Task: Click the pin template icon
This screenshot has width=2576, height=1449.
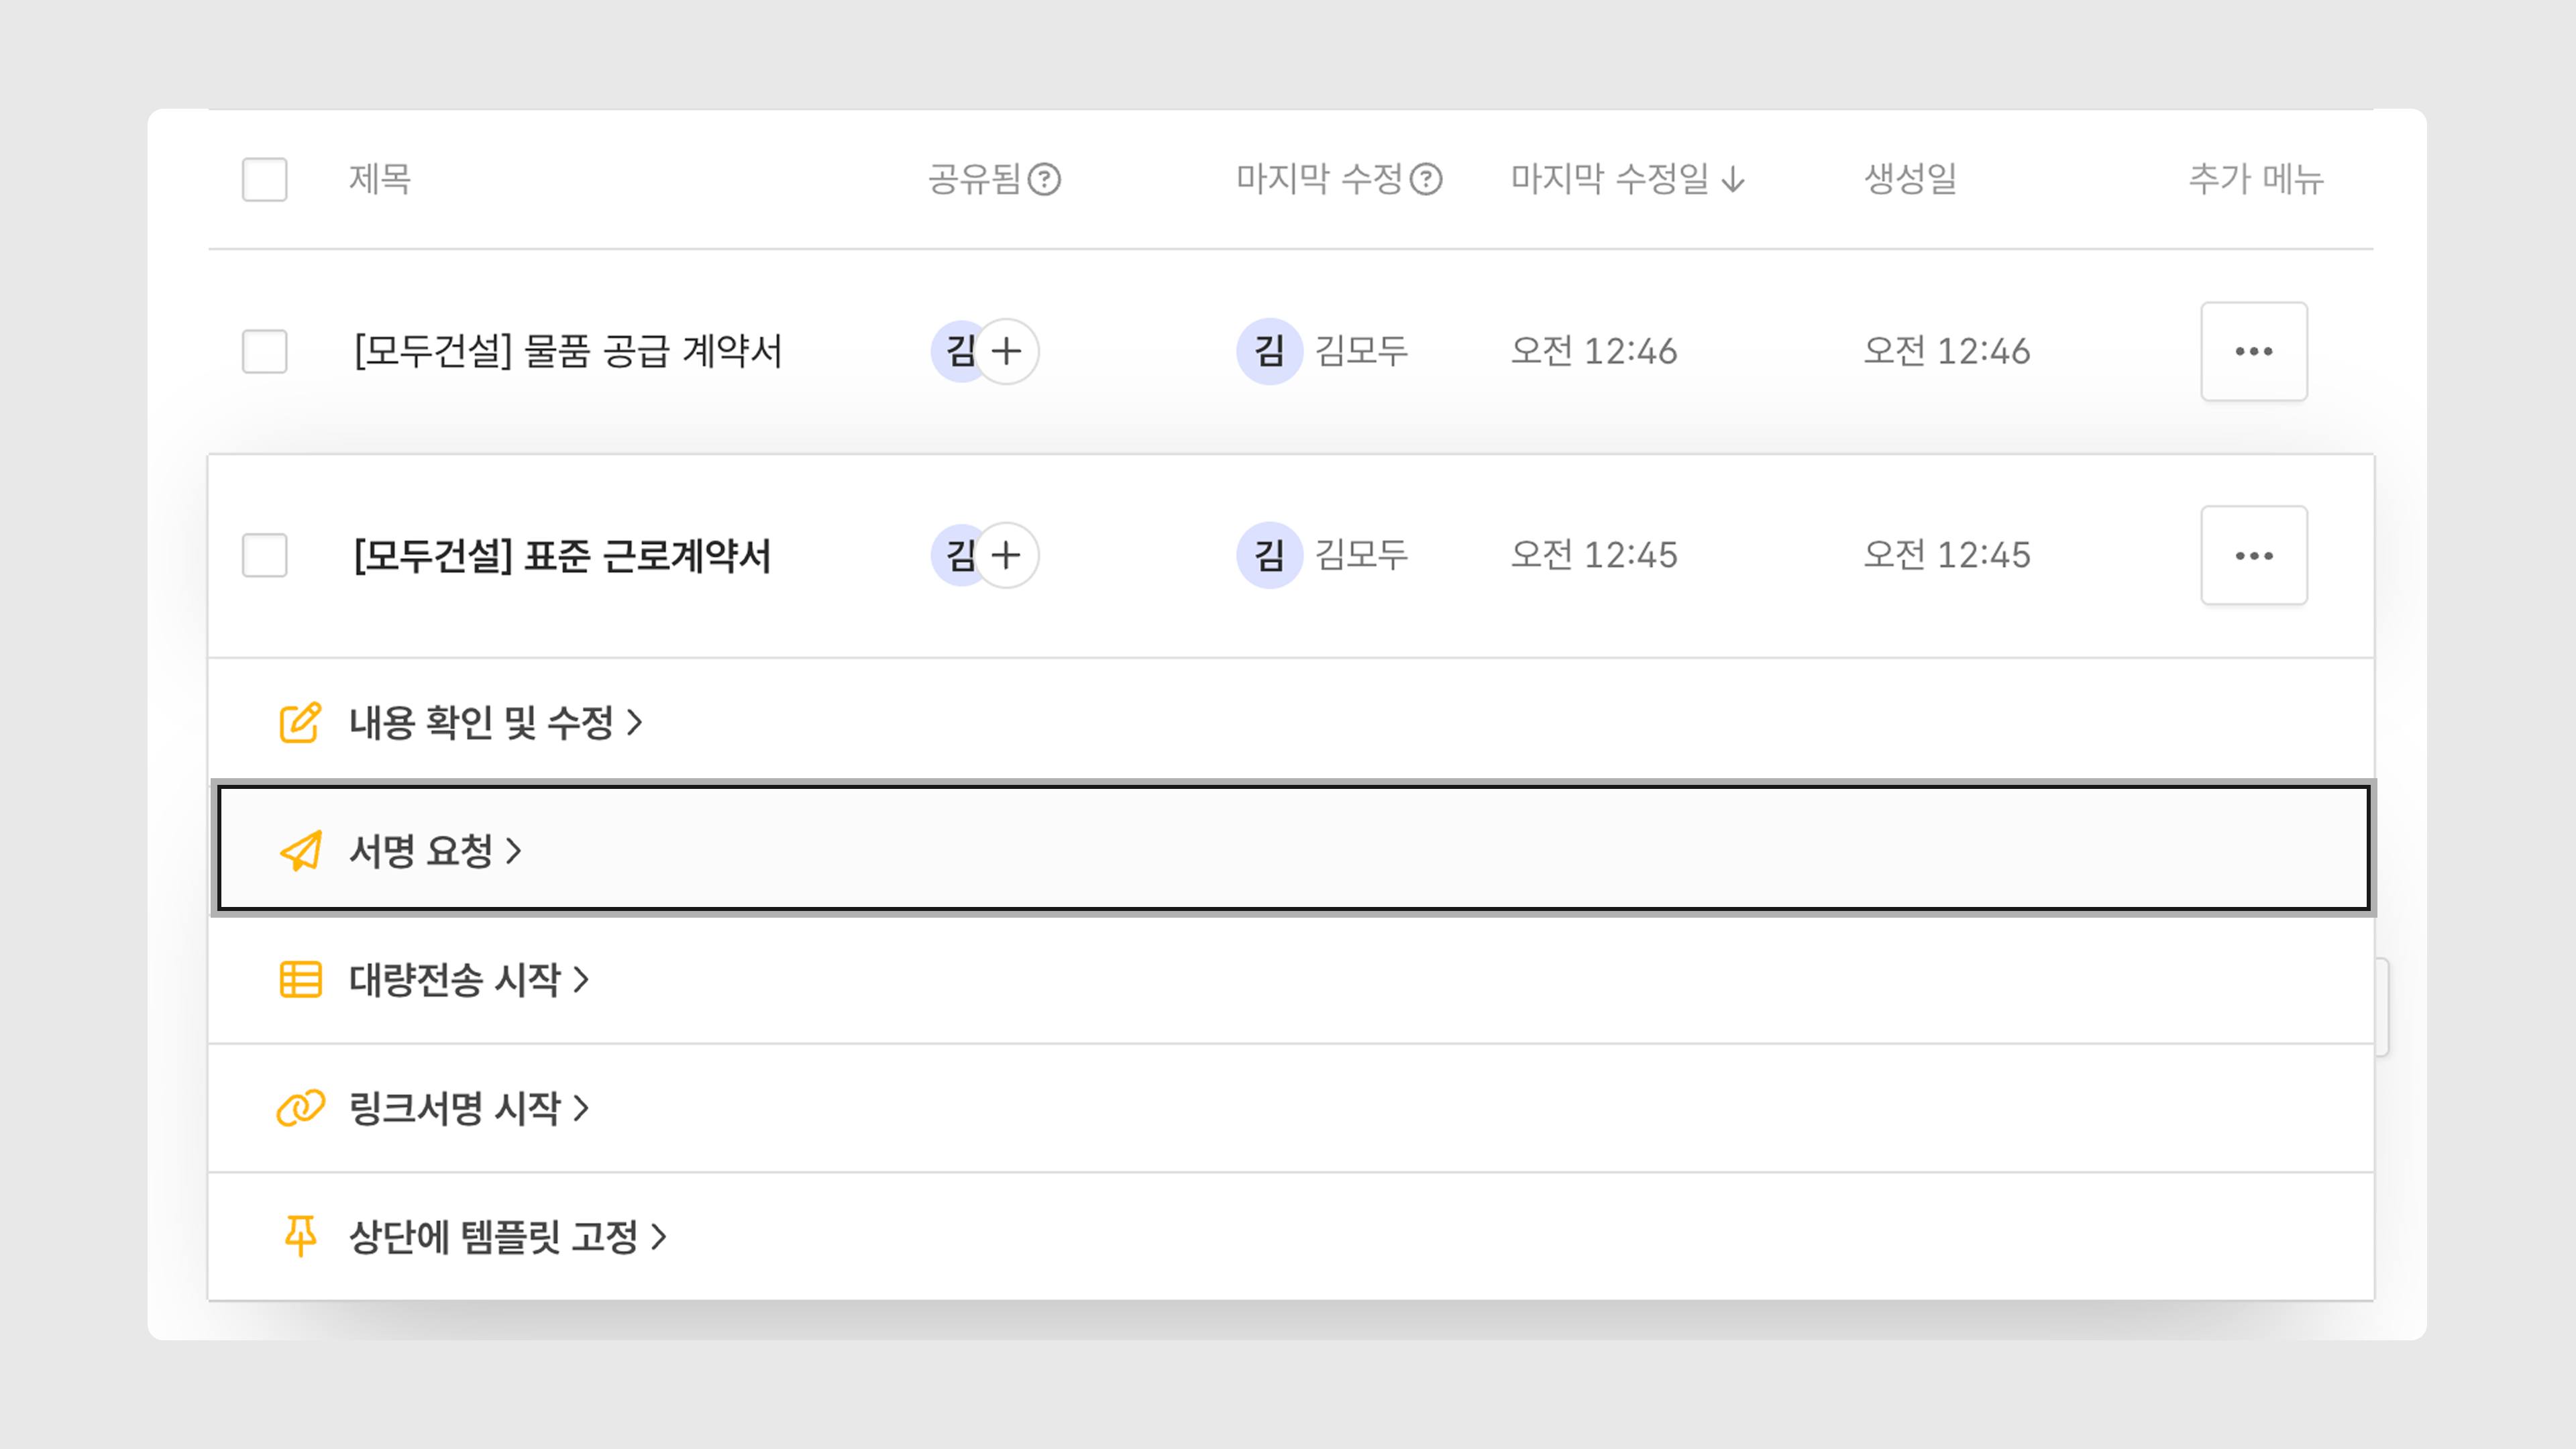Action: pos(300,1236)
